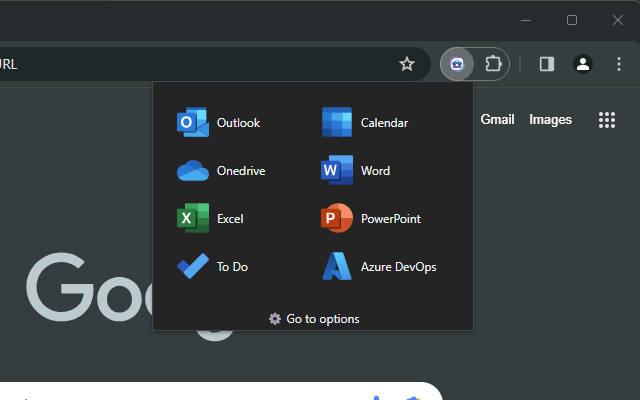
Task: Select the To Do text label
Action: pyautogui.click(x=232, y=267)
